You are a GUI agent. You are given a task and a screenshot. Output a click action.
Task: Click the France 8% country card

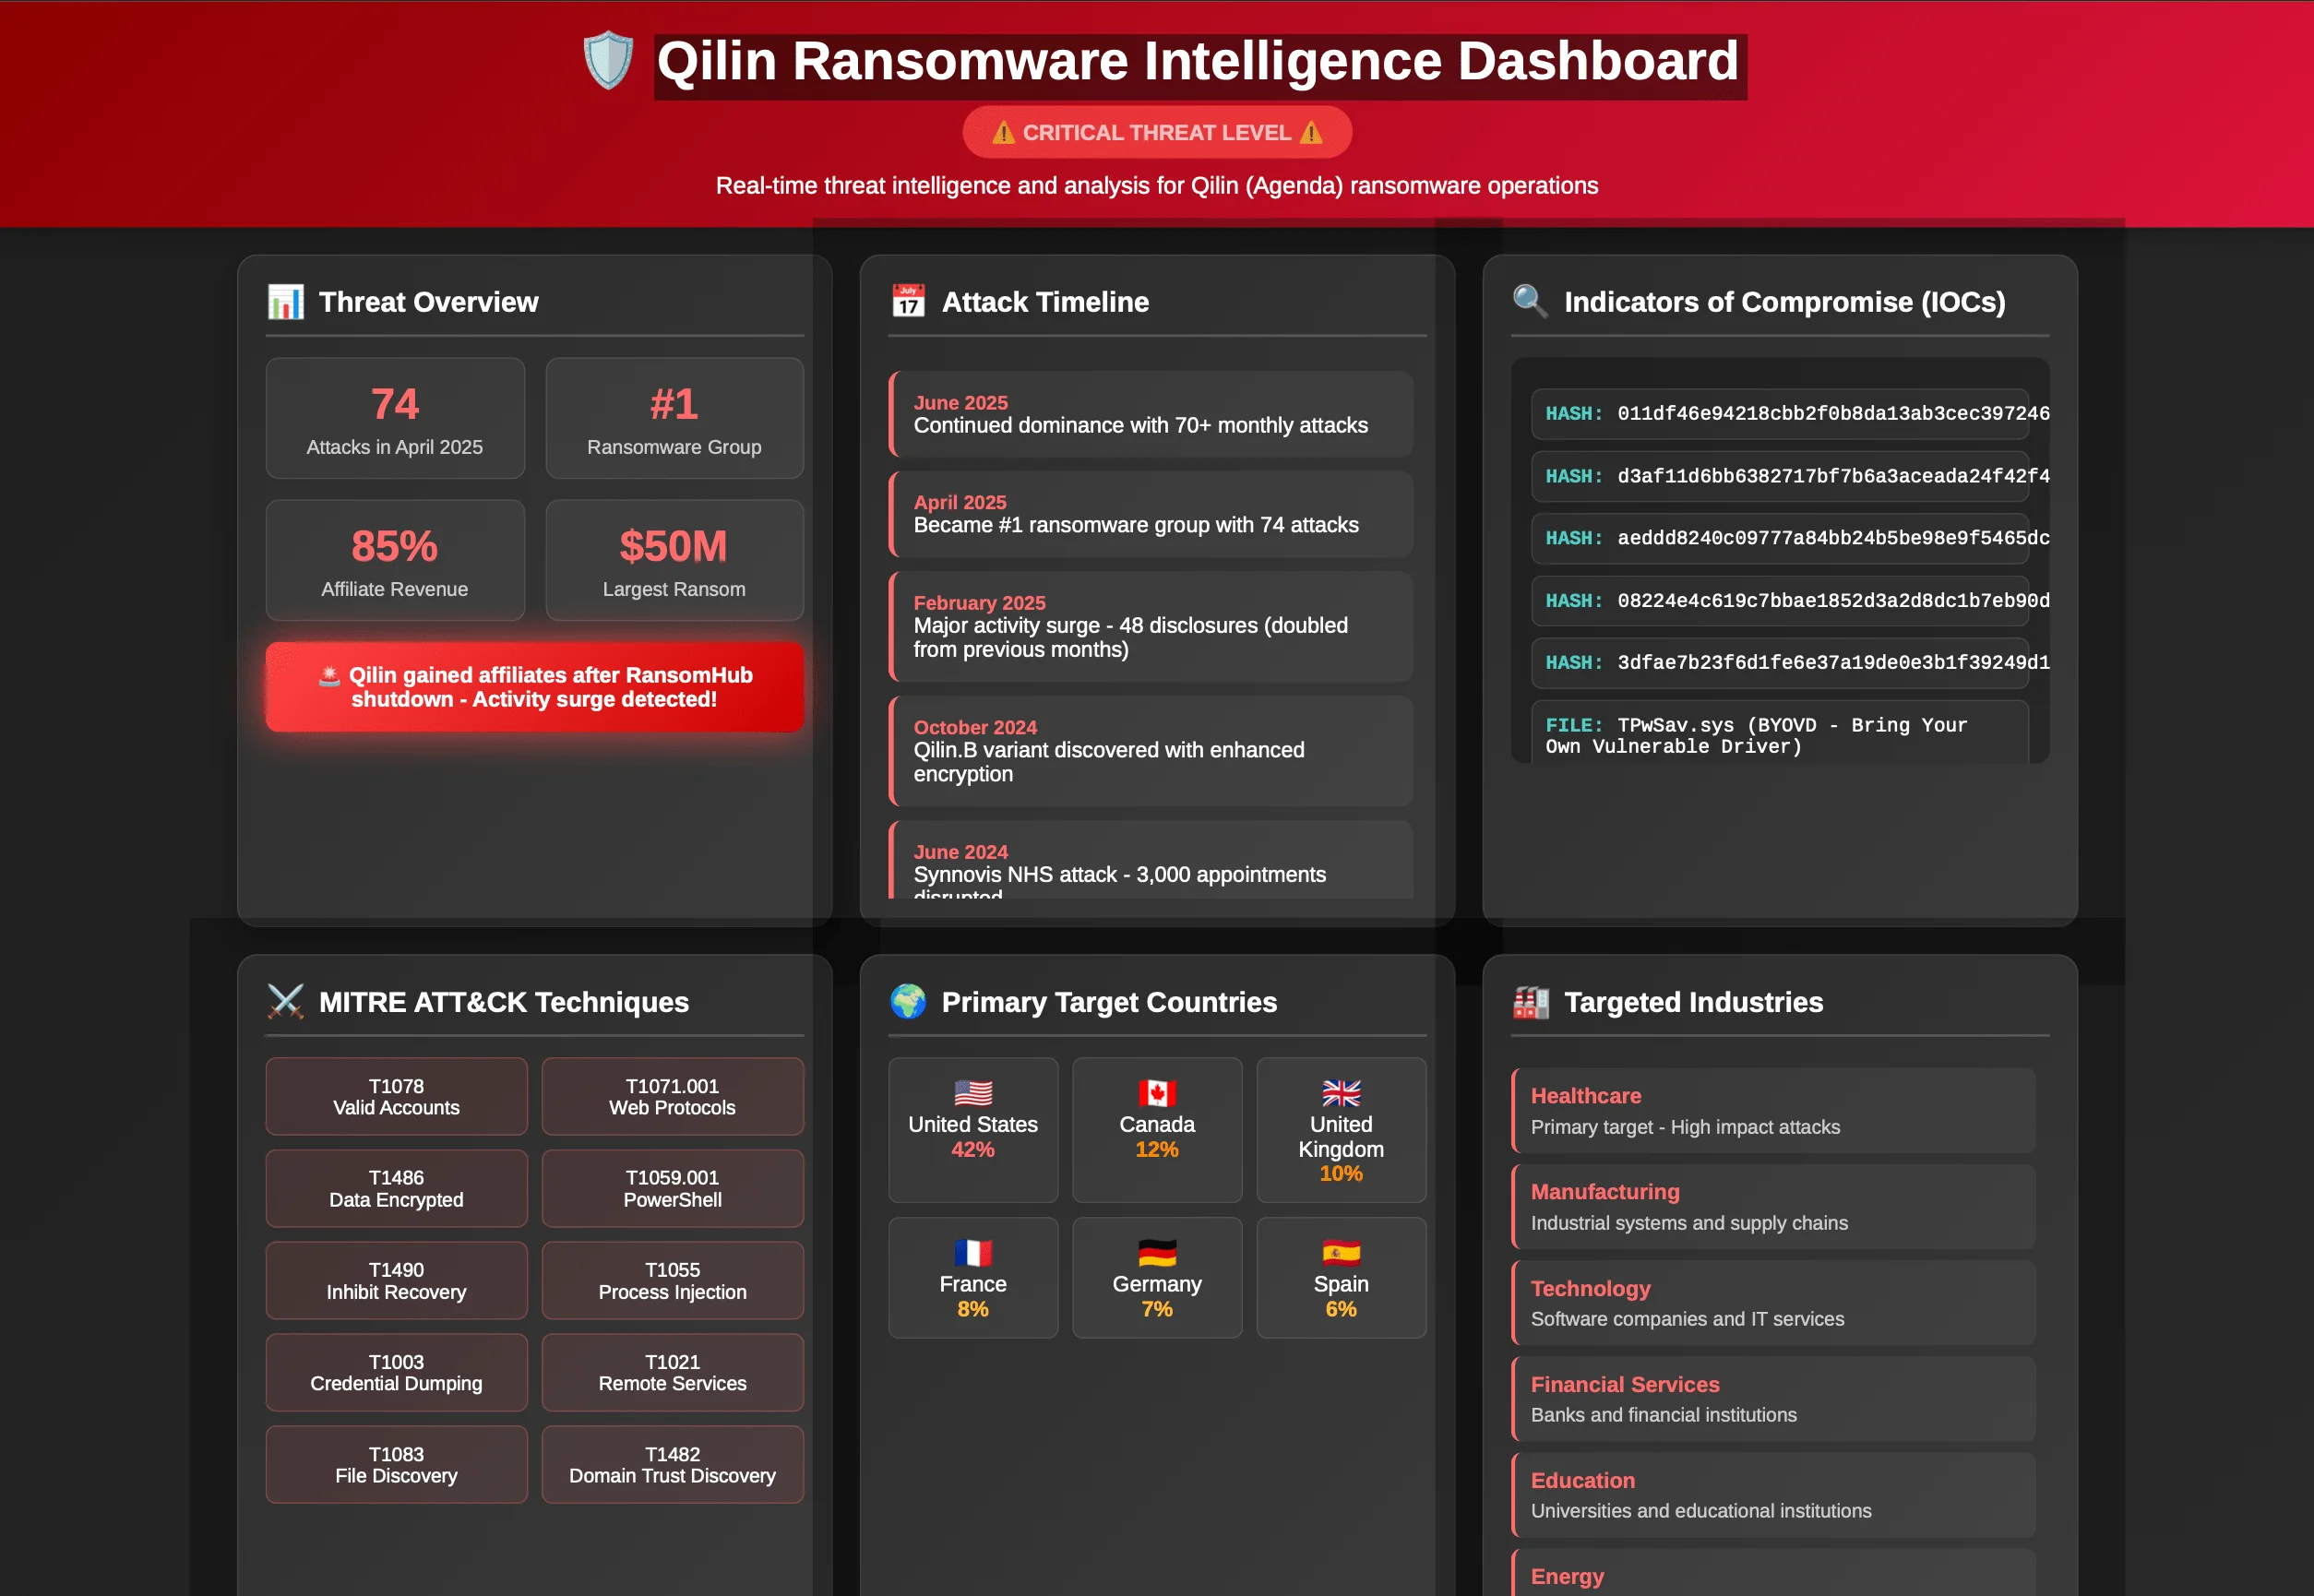pyautogui.click(x=973, y=1278)
